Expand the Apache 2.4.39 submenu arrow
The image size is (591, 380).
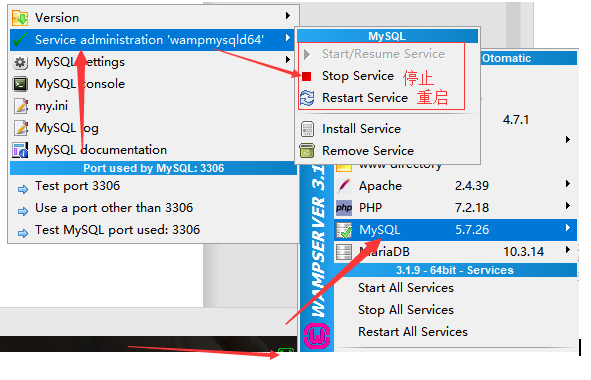(568, 184)
